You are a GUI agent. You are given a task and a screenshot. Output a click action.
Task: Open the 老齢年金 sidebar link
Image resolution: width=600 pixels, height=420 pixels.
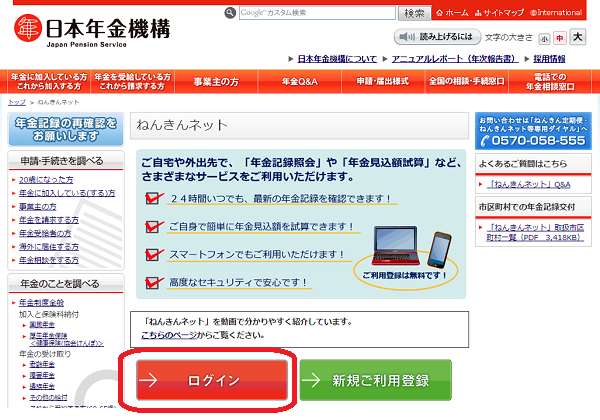pyautogui.click(x=42, y=365)
